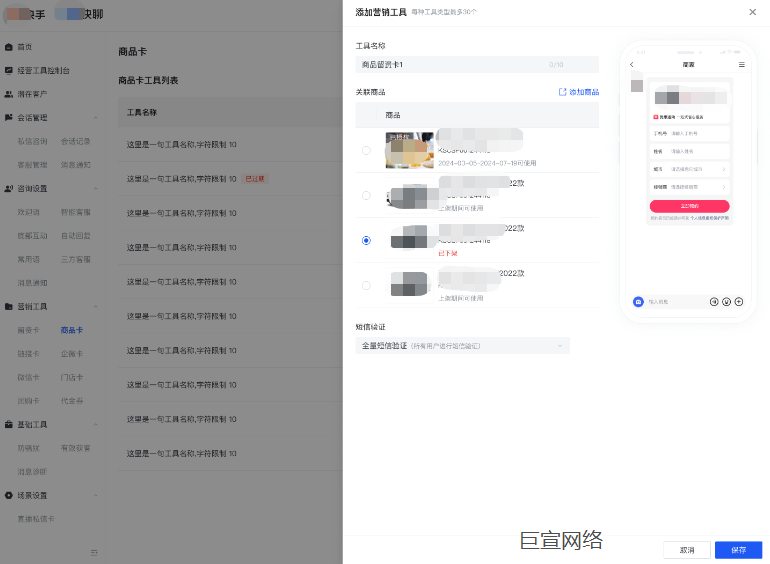This screenshot has height=564, width=770.
Task: Switch to 留资卡 in sidebar
Action: [28, 330]
